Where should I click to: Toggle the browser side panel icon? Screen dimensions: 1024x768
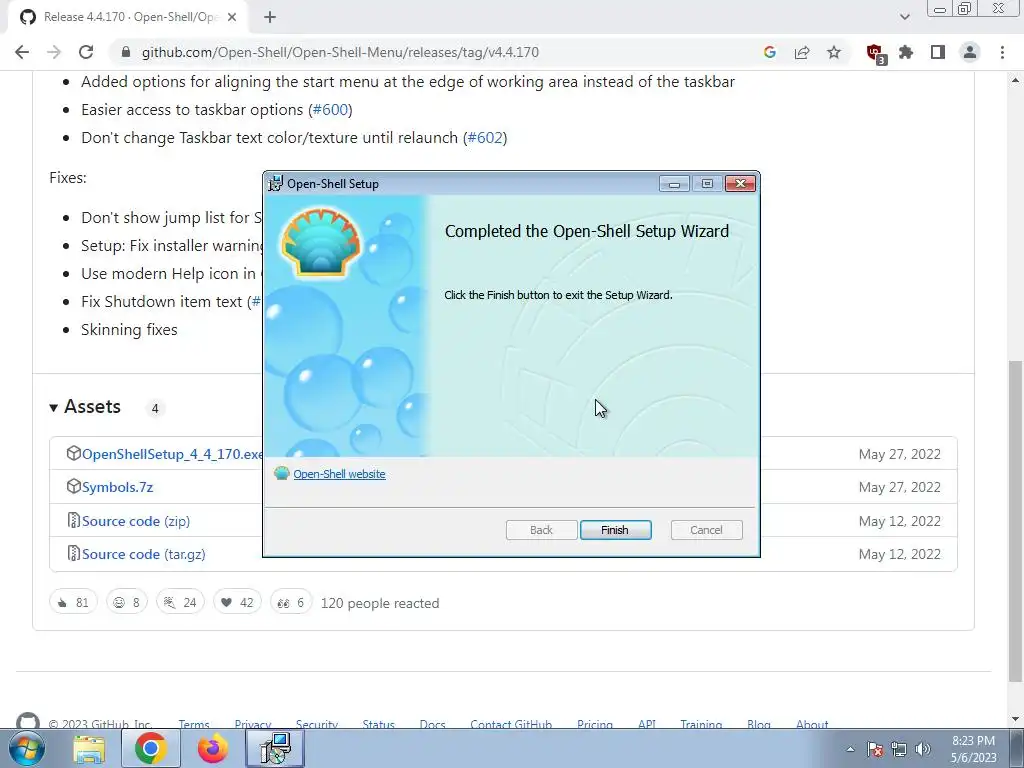pos(938,52)
